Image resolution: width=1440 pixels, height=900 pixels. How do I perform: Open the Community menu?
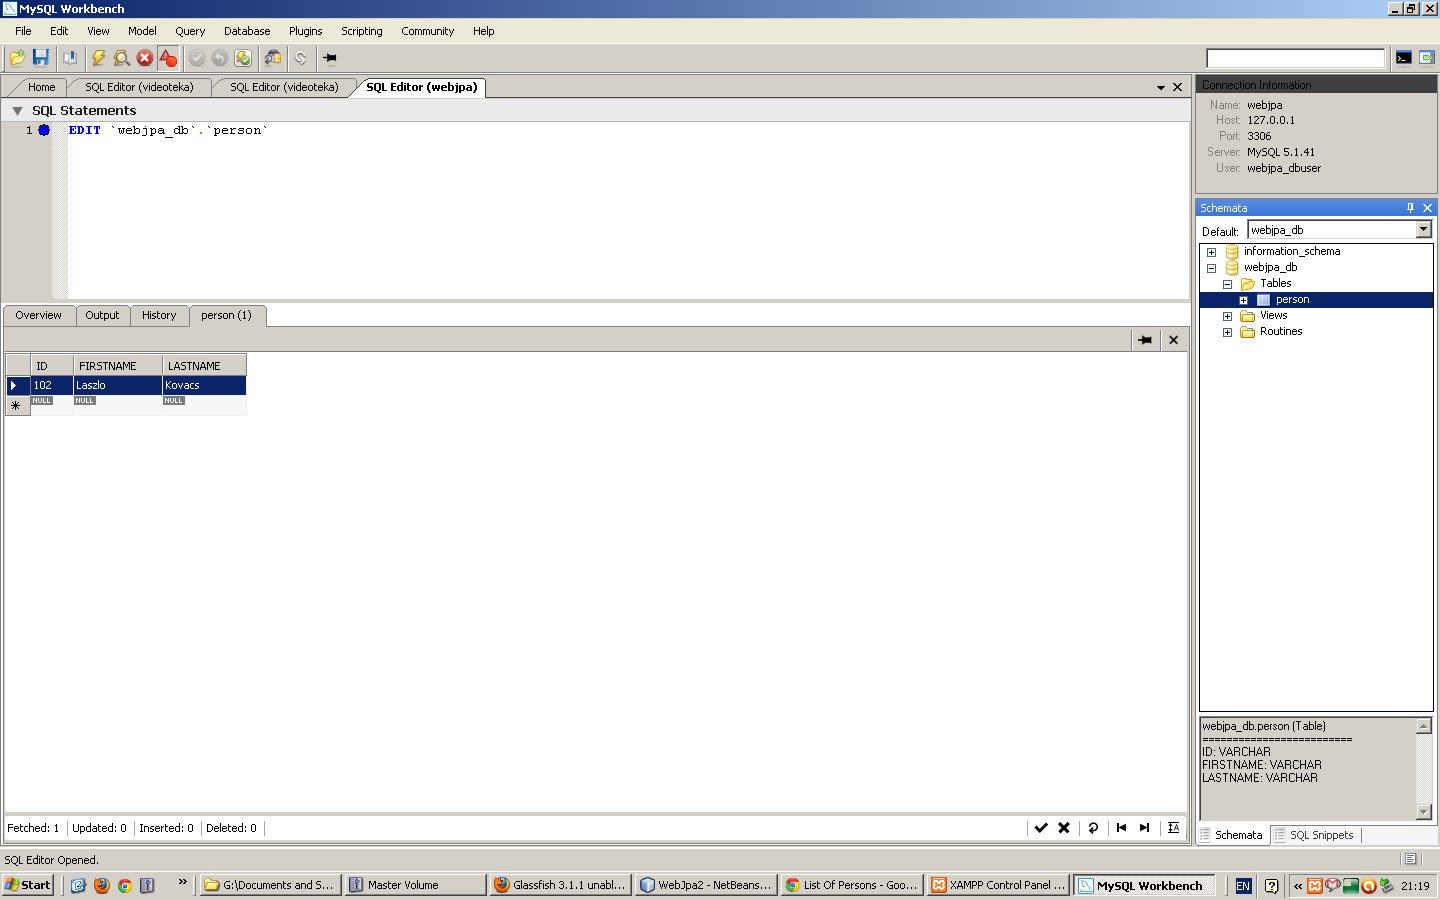(428, 31)
